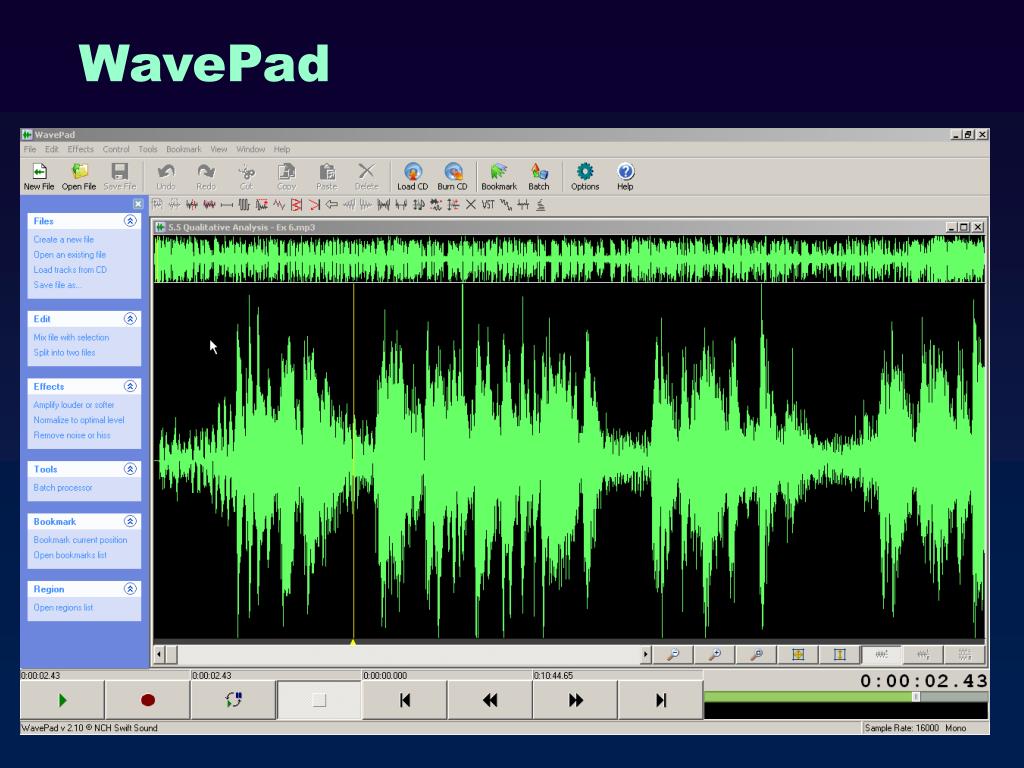Screen dimensions: 1024x768
Task: Click the Save File toolbar icon
Action: pos(120,177)
